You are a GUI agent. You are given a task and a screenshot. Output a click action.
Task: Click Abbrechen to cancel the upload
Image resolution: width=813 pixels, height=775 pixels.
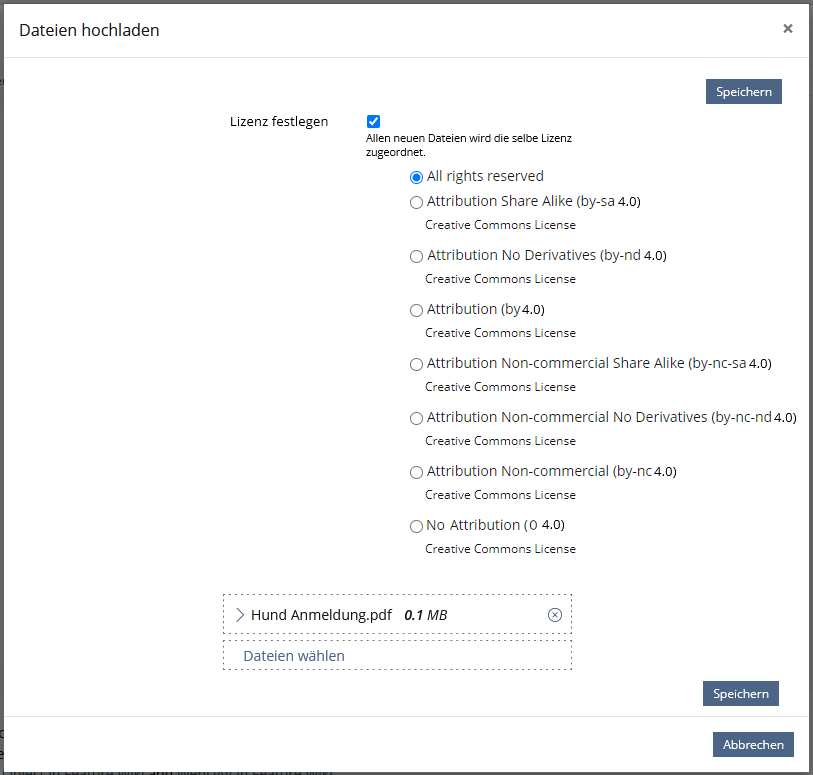(753, 744)
